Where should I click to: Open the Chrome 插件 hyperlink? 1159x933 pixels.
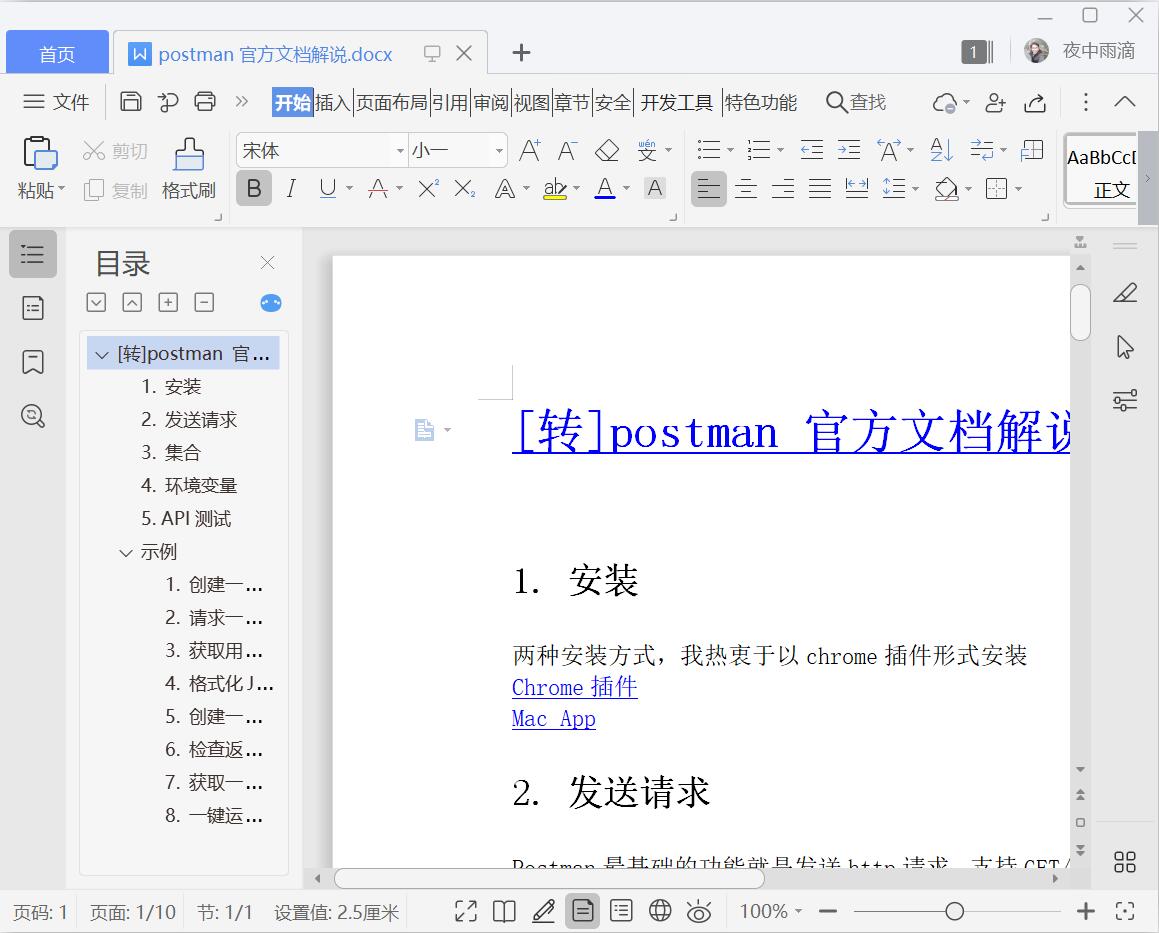574,687
